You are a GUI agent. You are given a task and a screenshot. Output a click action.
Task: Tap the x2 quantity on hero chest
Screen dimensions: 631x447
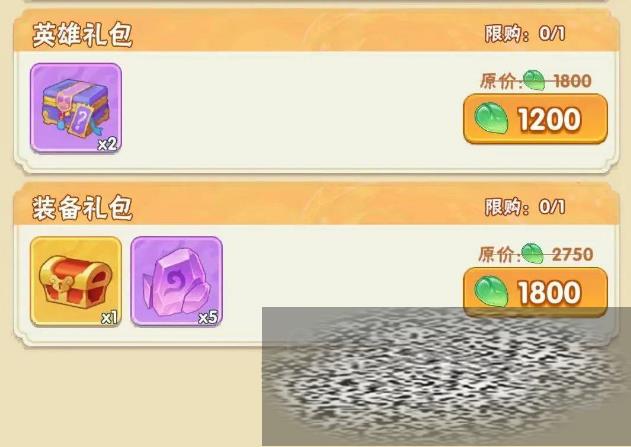(x=107, y=144)
